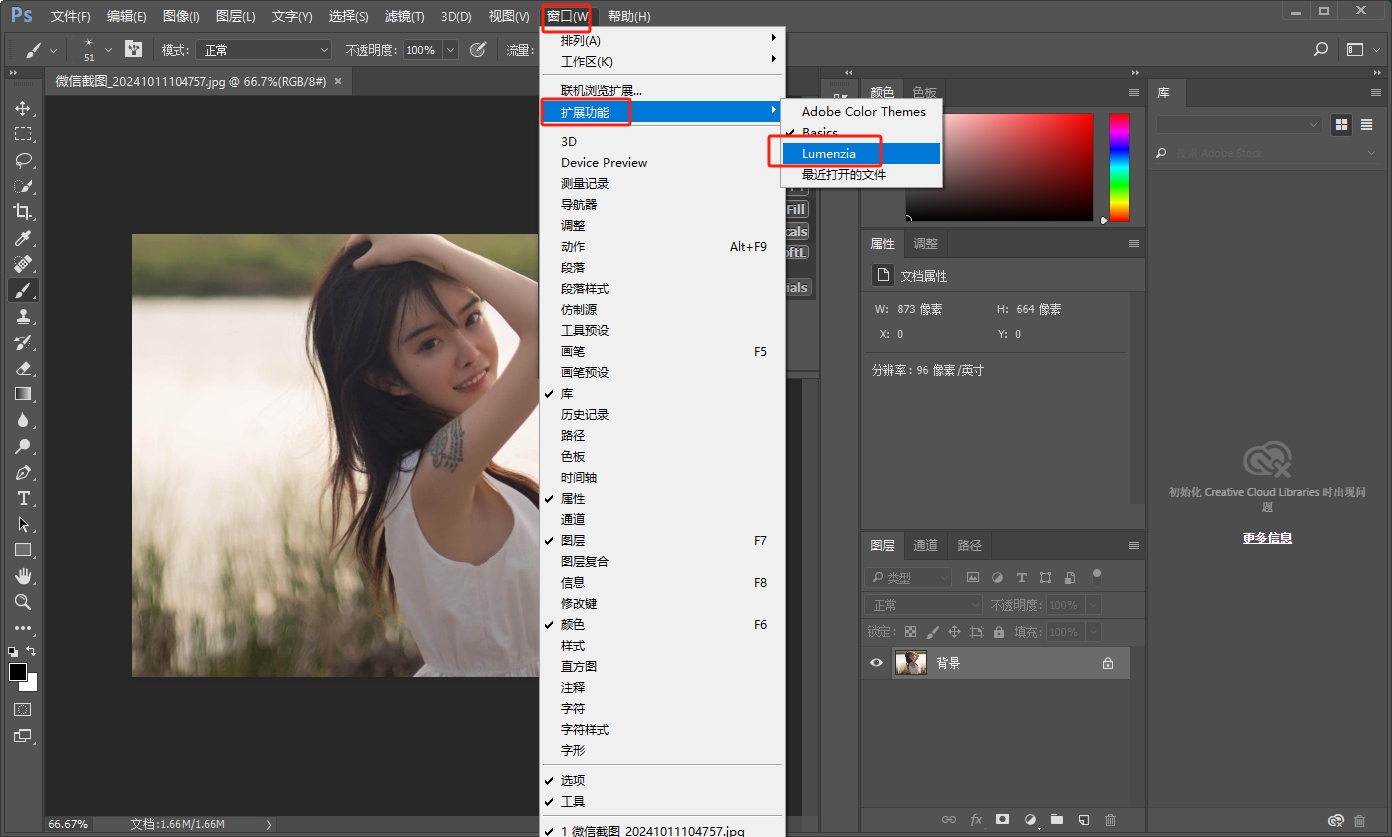
Task: Click the rainbow hue slider strip
Action: coord(1119,167)
